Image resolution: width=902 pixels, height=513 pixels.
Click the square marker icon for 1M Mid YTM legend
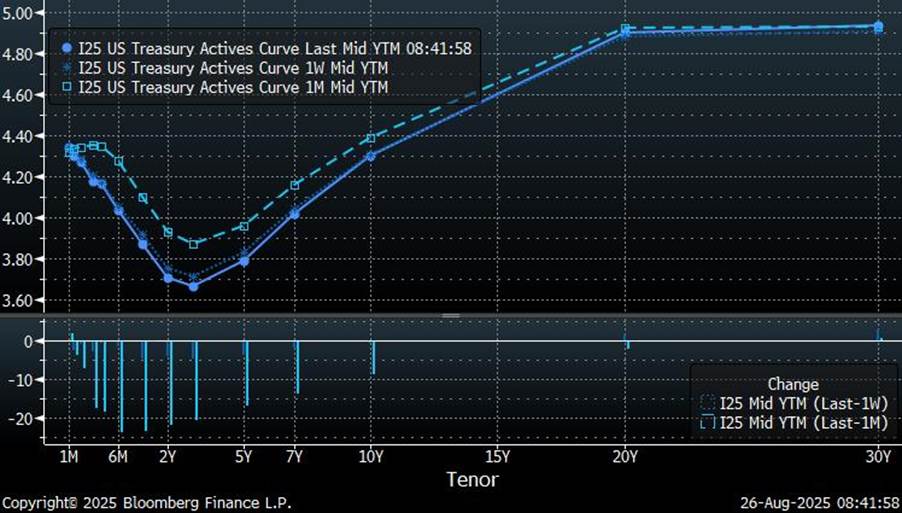[x=67, y=88]
